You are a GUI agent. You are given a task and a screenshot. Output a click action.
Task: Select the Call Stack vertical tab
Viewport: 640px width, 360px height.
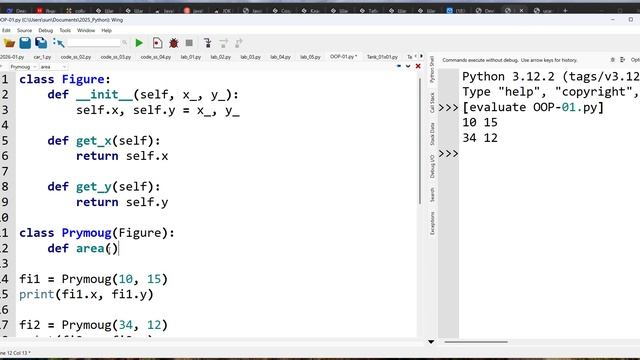(x=432, y=103)
